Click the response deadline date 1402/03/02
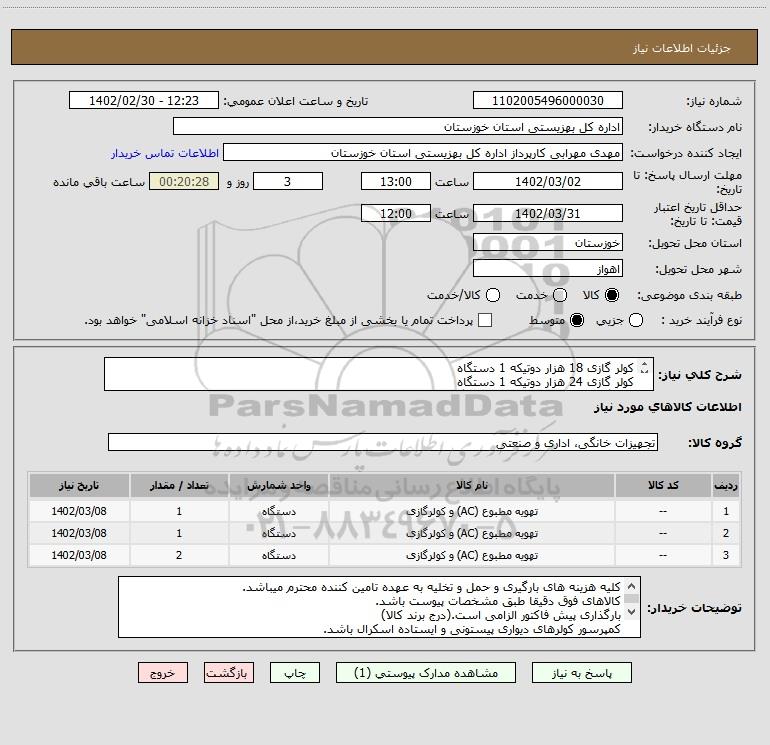The width and height of the screenshot is (770, 745). point(548,181)
